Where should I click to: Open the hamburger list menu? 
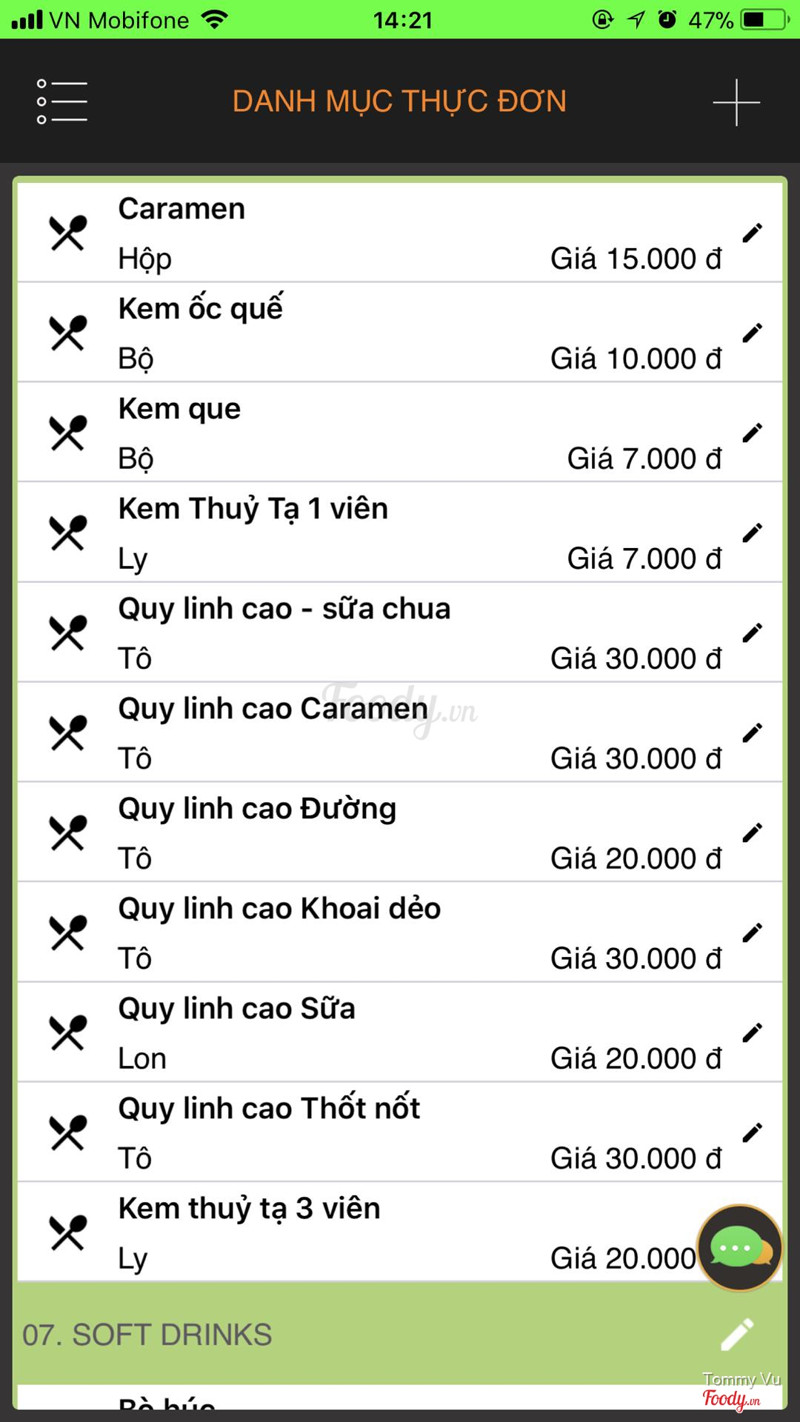(62, 102)
